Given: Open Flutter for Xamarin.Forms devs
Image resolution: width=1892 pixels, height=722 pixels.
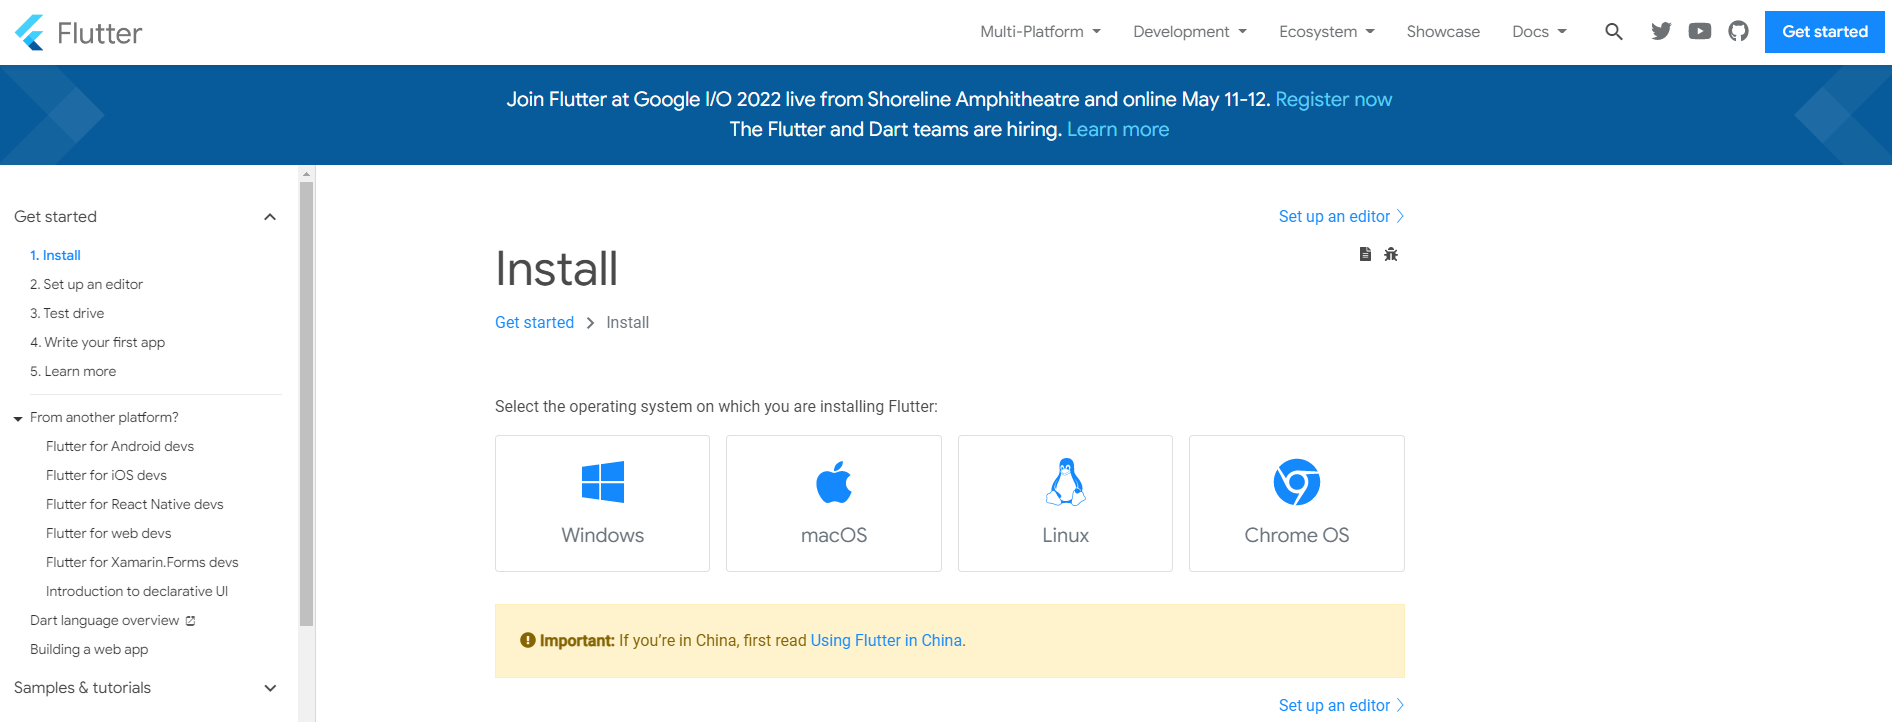Looking at the screenshot, I should [x=142, y=562].
